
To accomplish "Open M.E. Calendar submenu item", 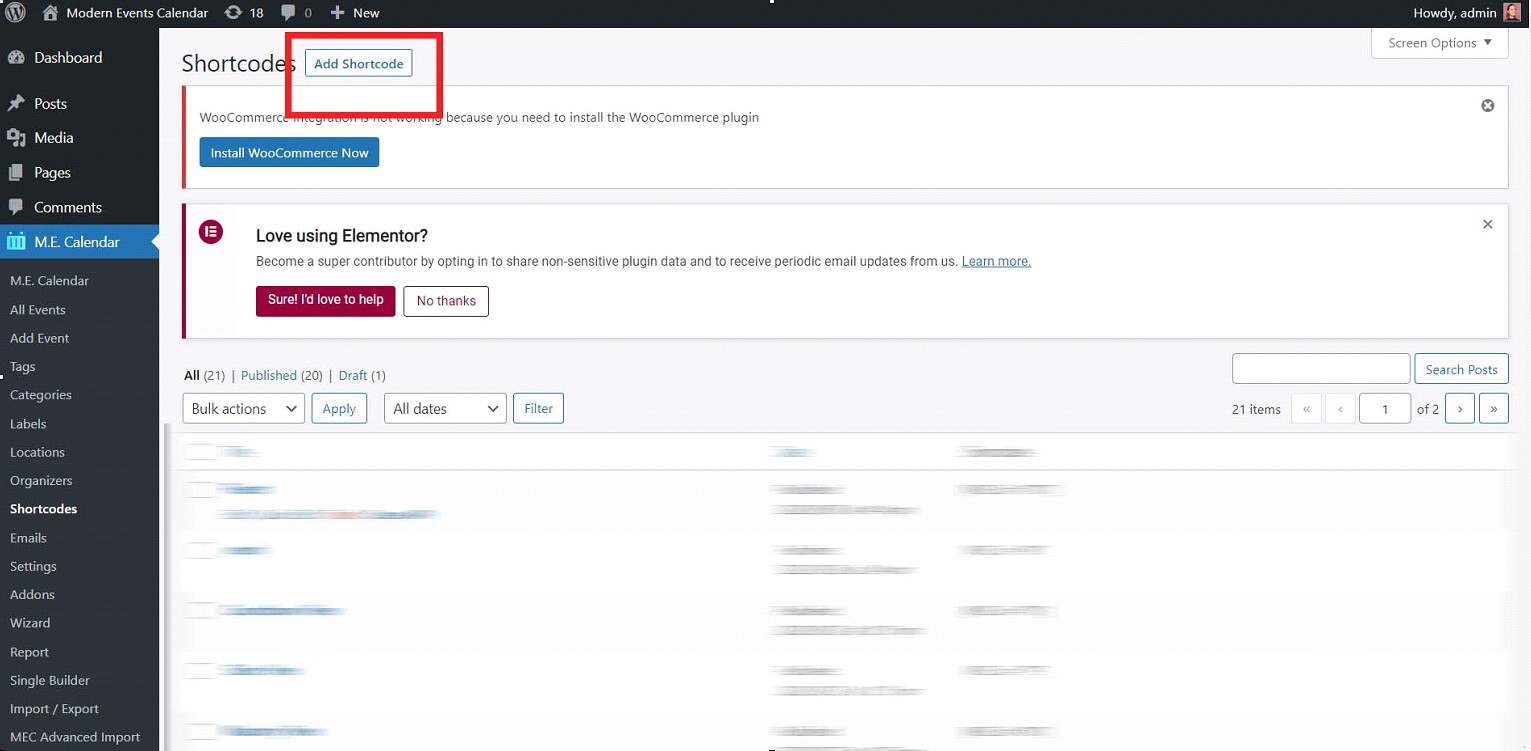I will (x=49, y=281).
